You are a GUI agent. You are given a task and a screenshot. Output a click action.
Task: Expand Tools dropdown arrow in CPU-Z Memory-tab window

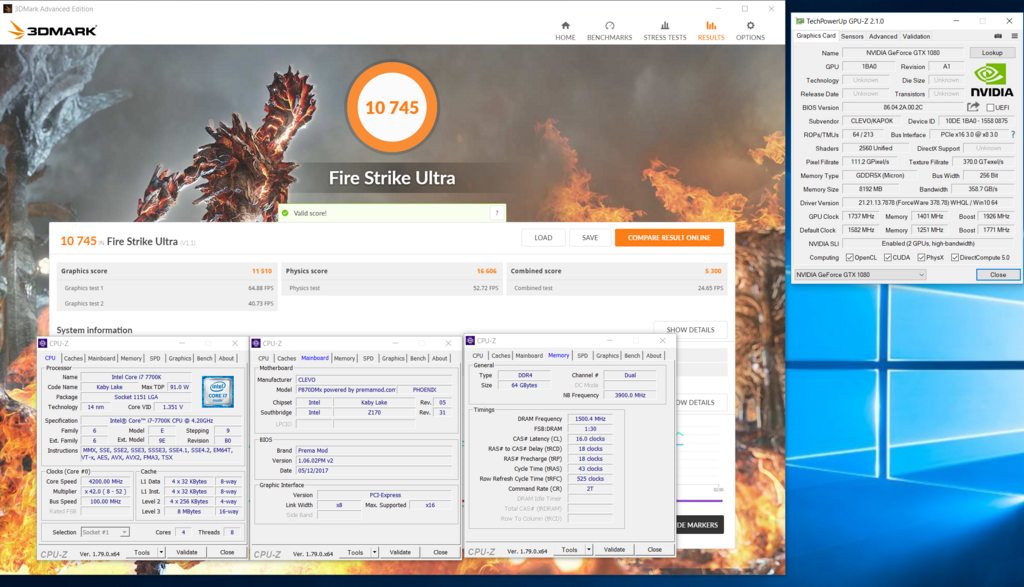pyautogui.click(x=589, y=550)
